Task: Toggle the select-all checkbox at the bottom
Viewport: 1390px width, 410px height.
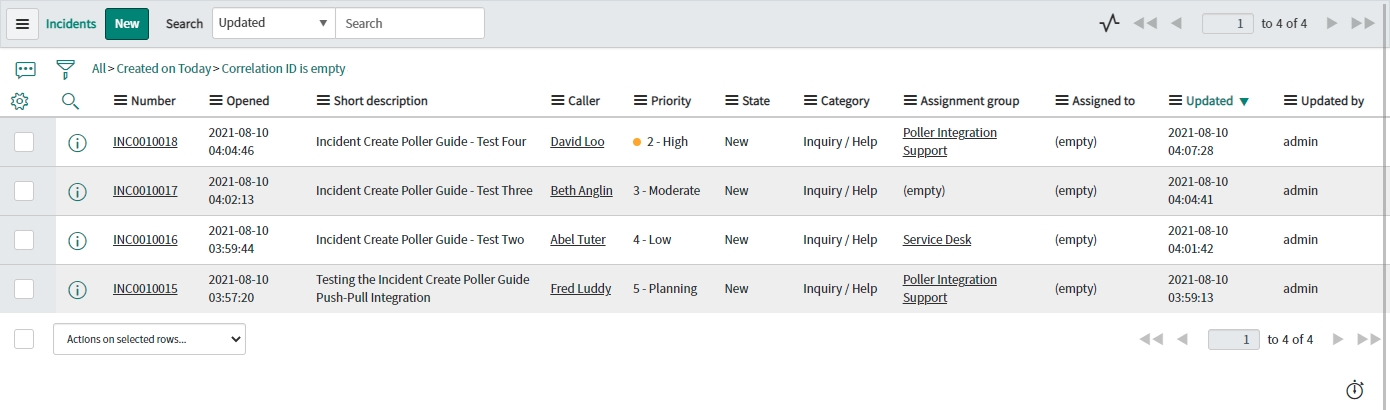Action: pyautogui.click(x=24, y=339)
